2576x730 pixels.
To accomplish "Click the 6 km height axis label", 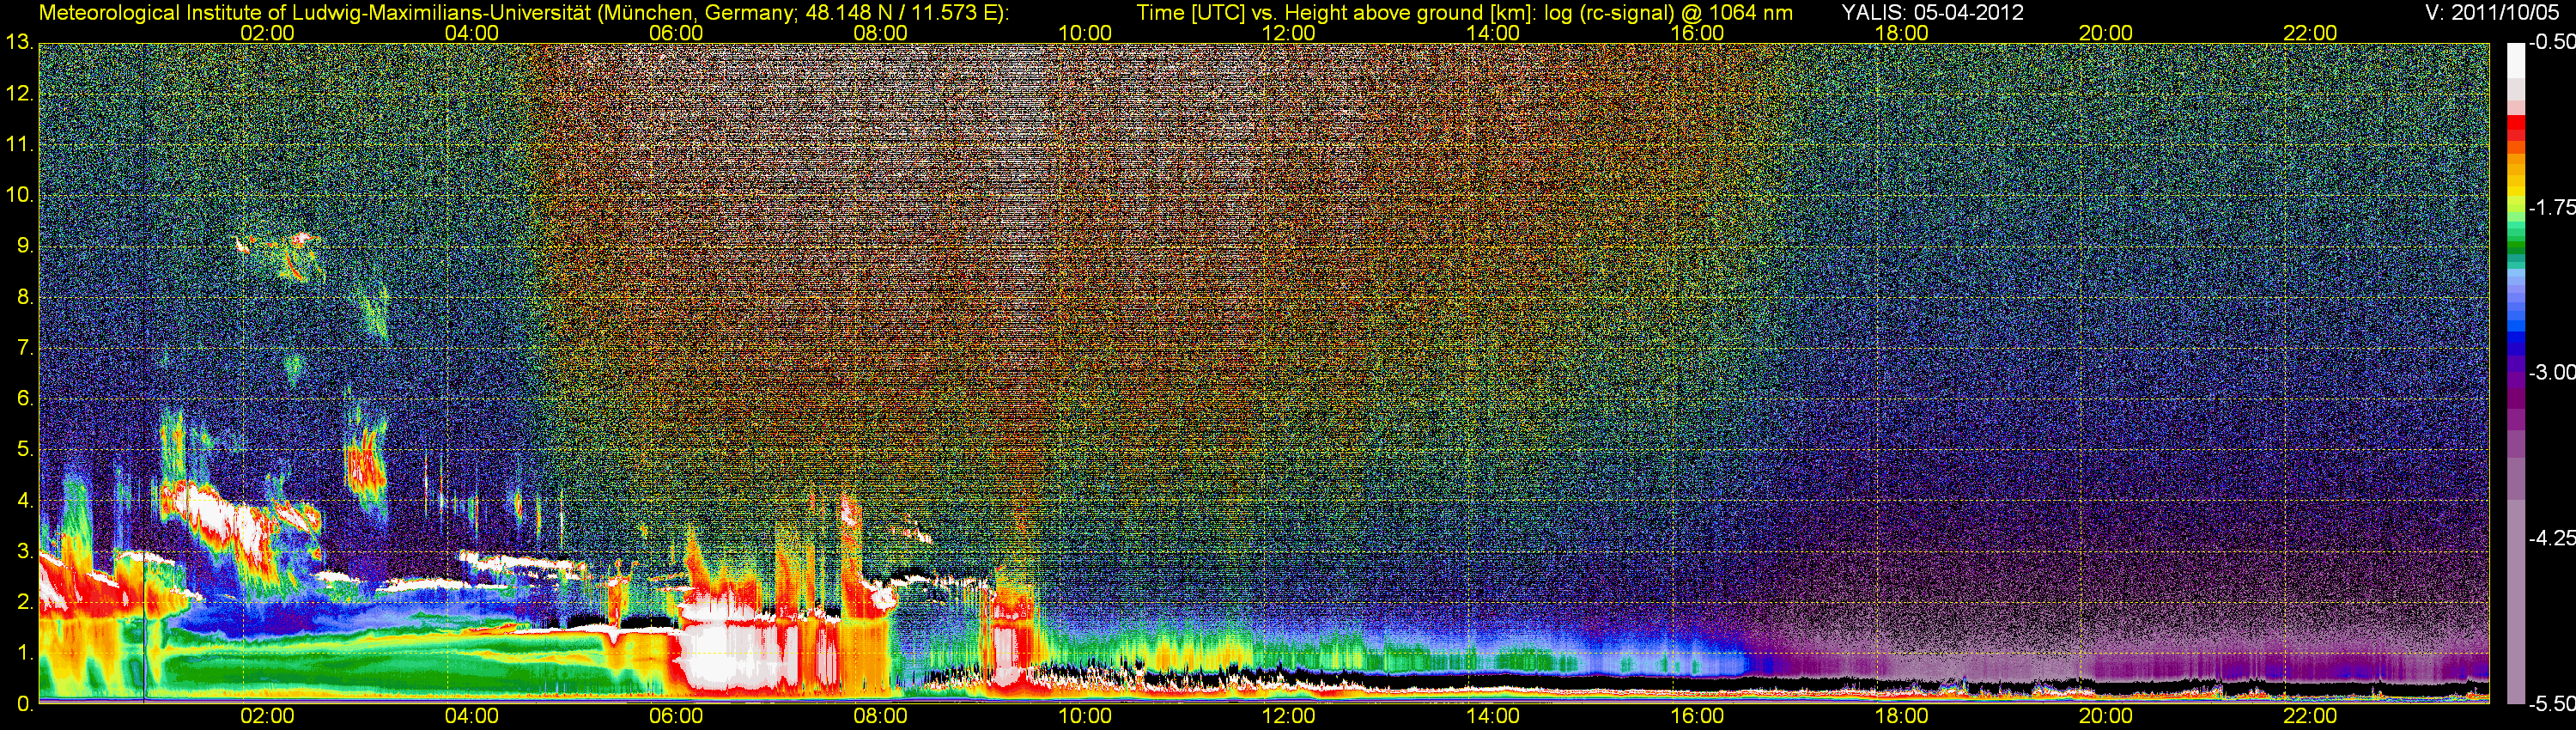I will pos(25,399).
